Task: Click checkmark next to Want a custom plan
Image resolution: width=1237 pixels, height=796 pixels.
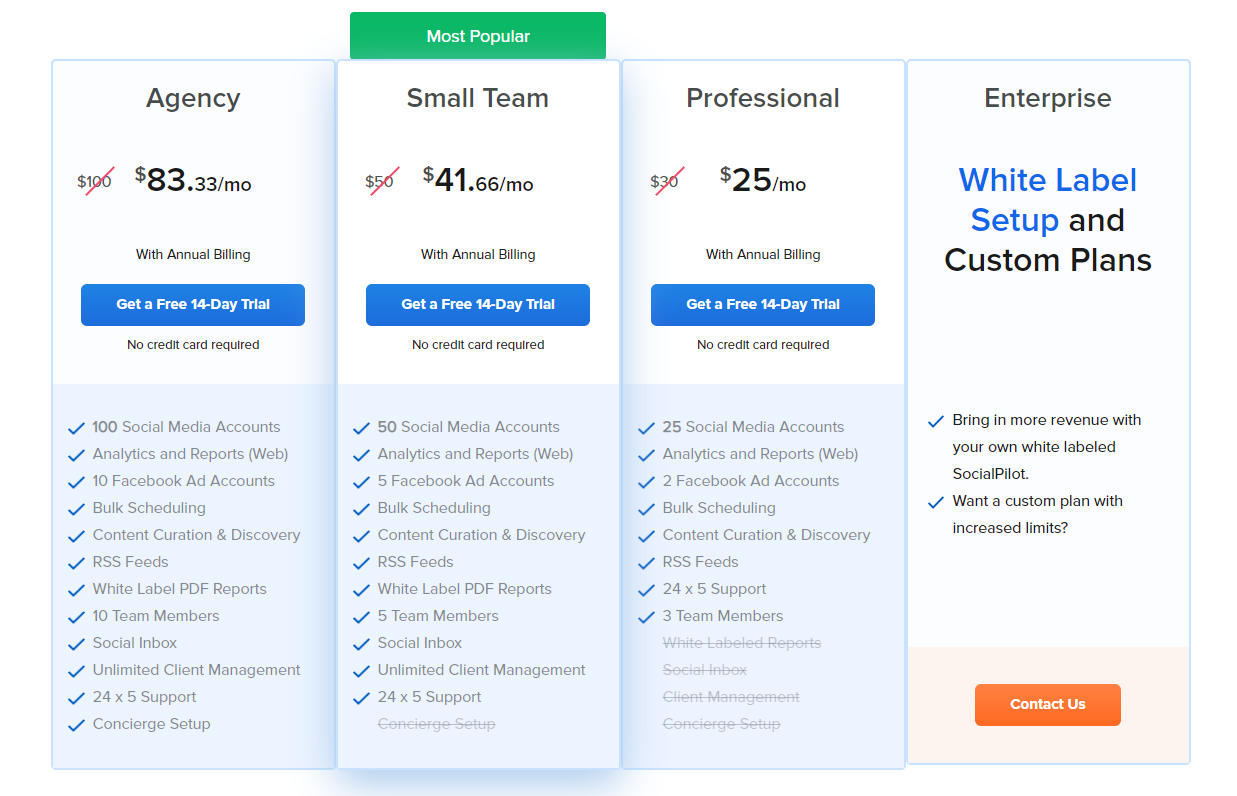Action: click(936, 502)
